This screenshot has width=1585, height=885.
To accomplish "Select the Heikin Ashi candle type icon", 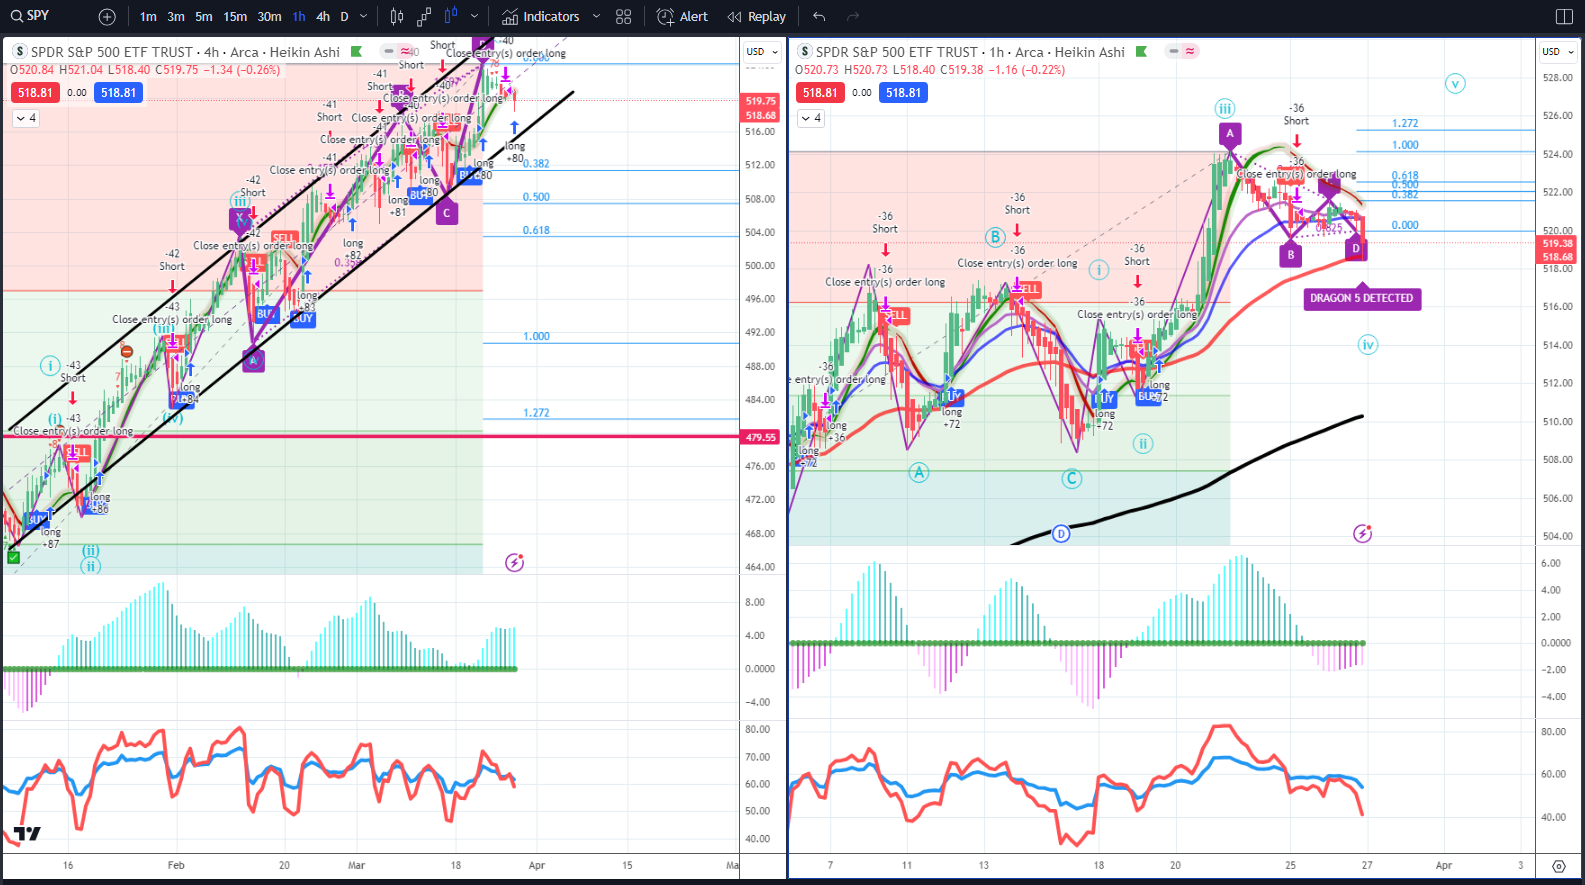I will (x=451, y=17).
